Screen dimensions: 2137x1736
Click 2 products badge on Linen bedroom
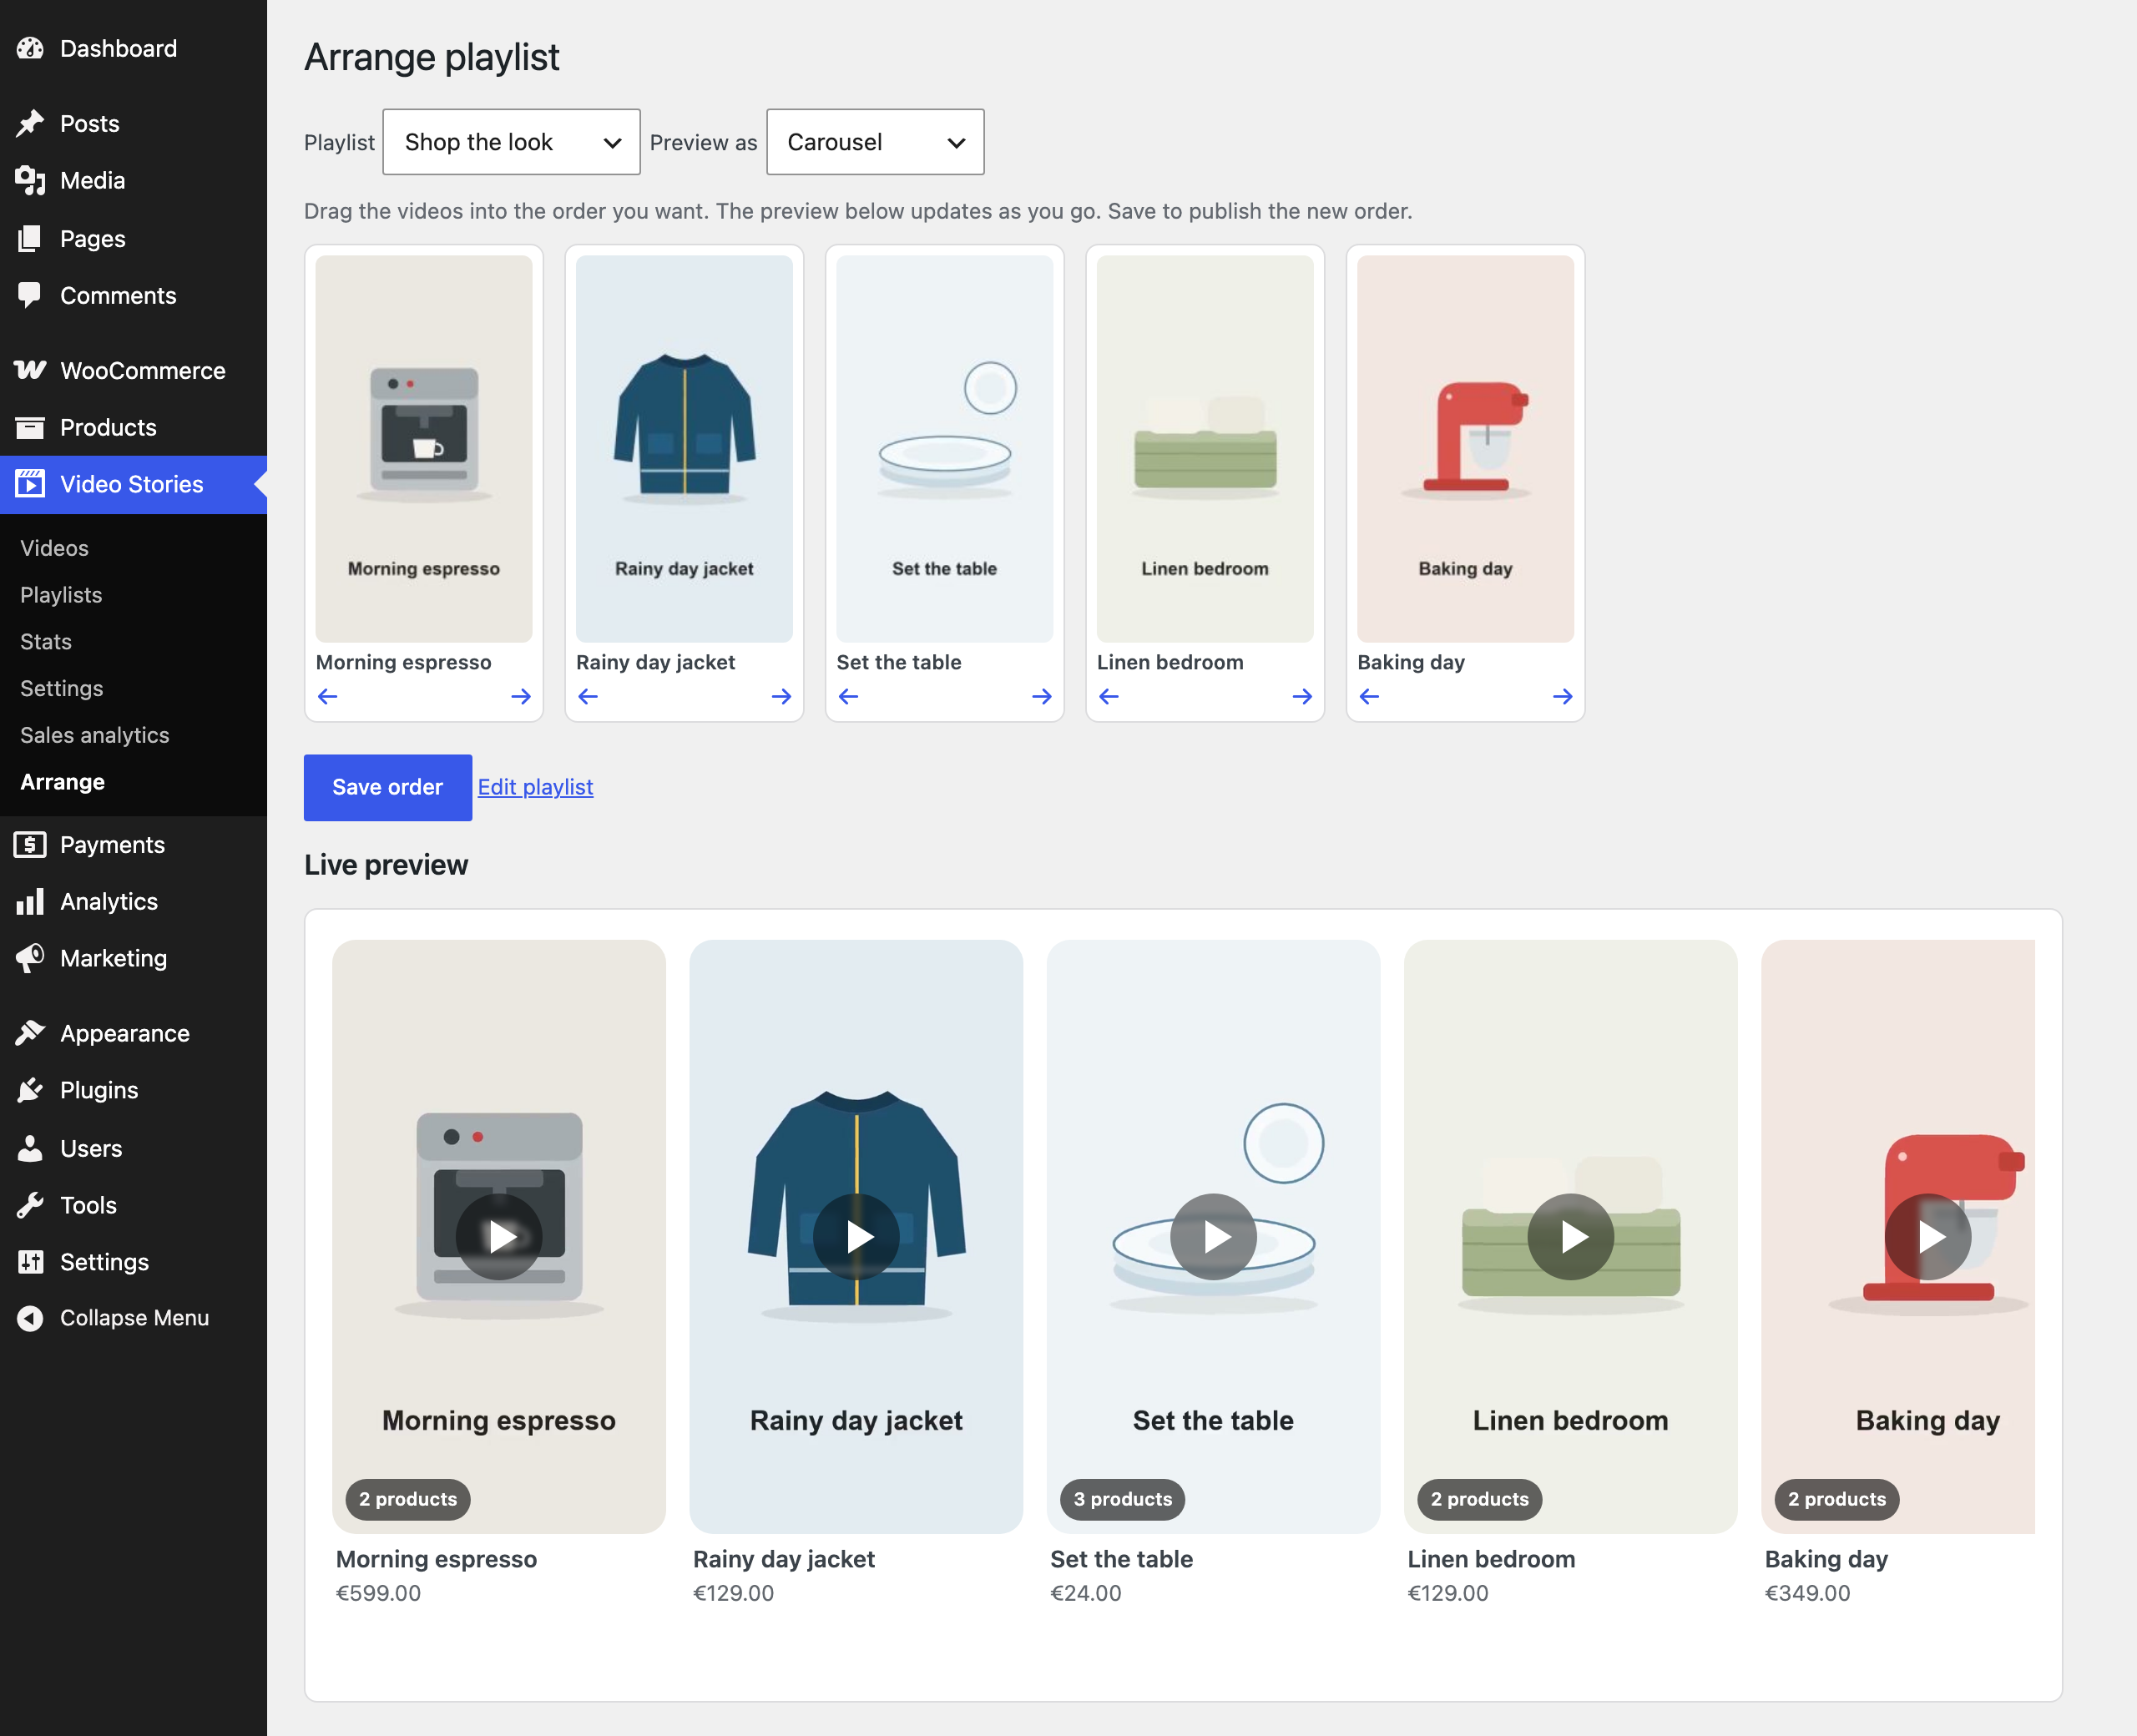pyautogui.click(x=1479, y=1499)
